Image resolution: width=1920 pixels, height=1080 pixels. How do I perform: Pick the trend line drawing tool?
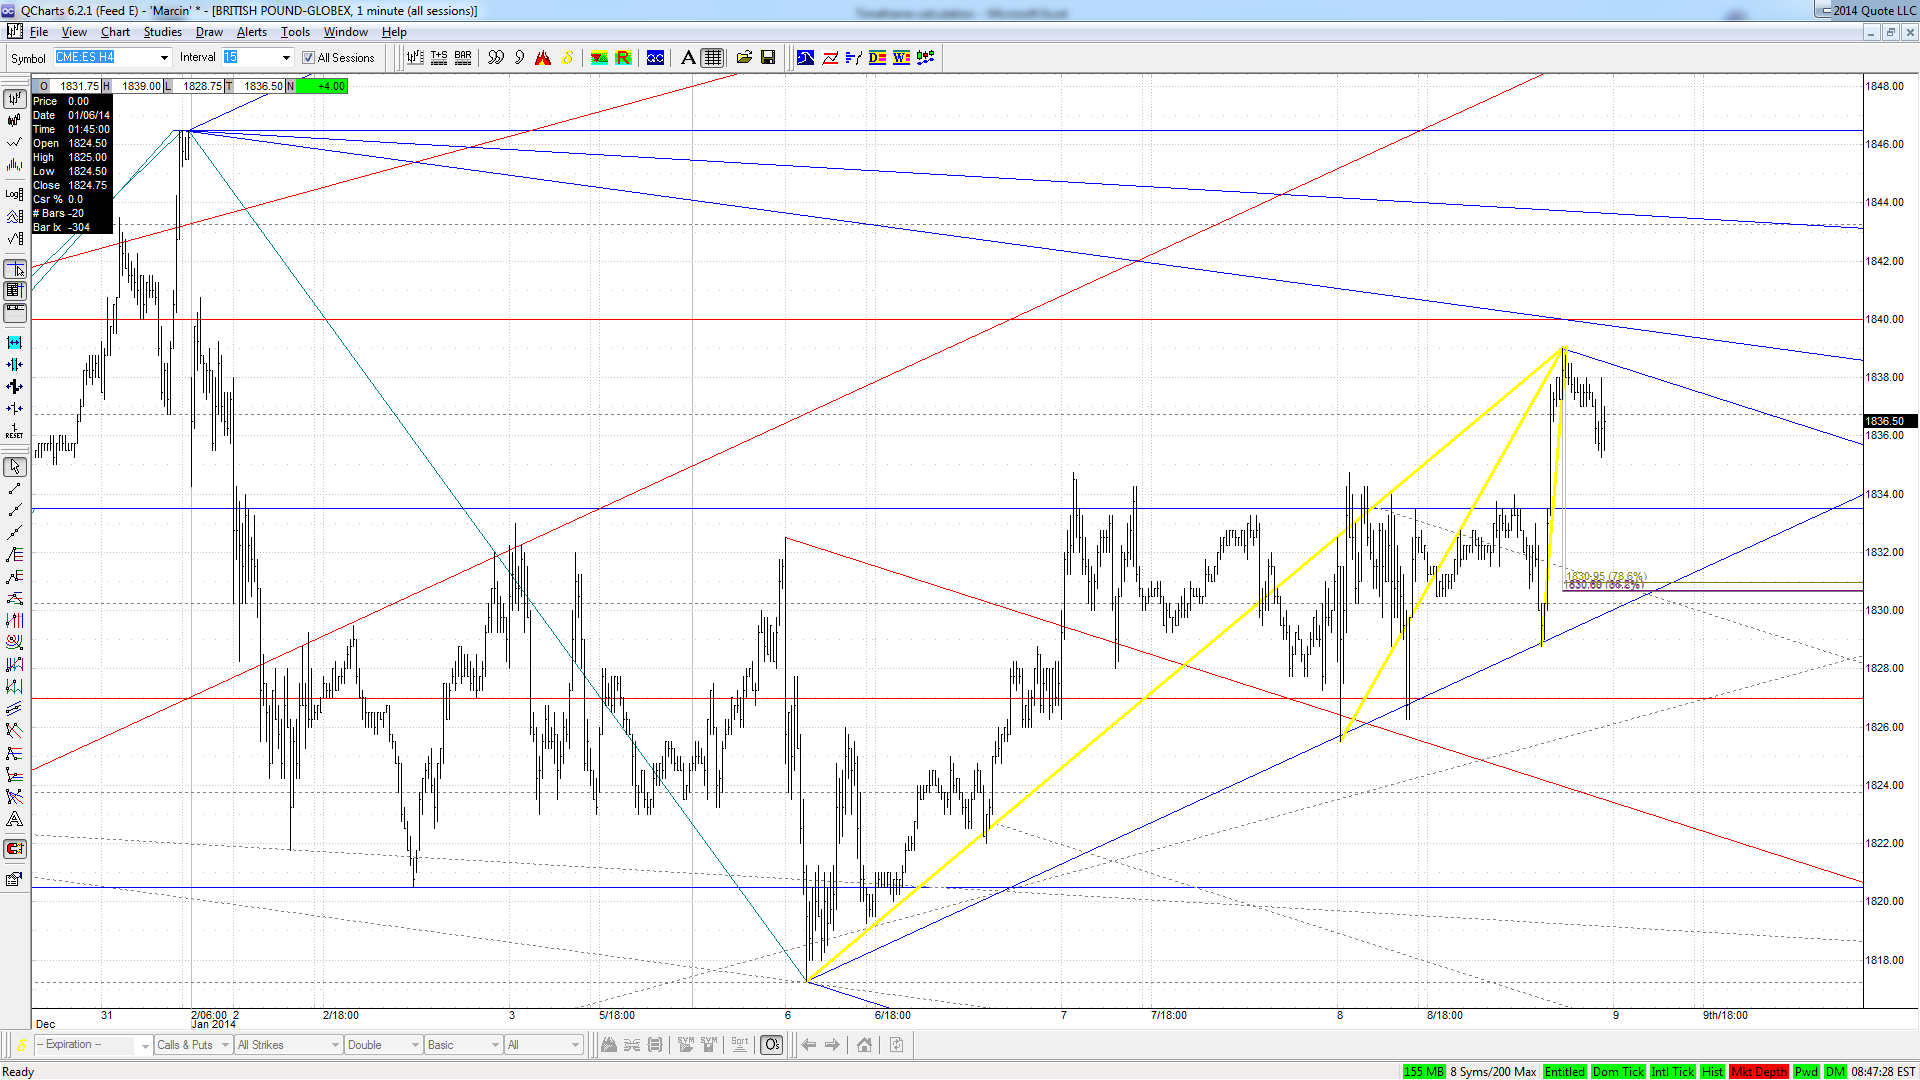tap(14, 489)
